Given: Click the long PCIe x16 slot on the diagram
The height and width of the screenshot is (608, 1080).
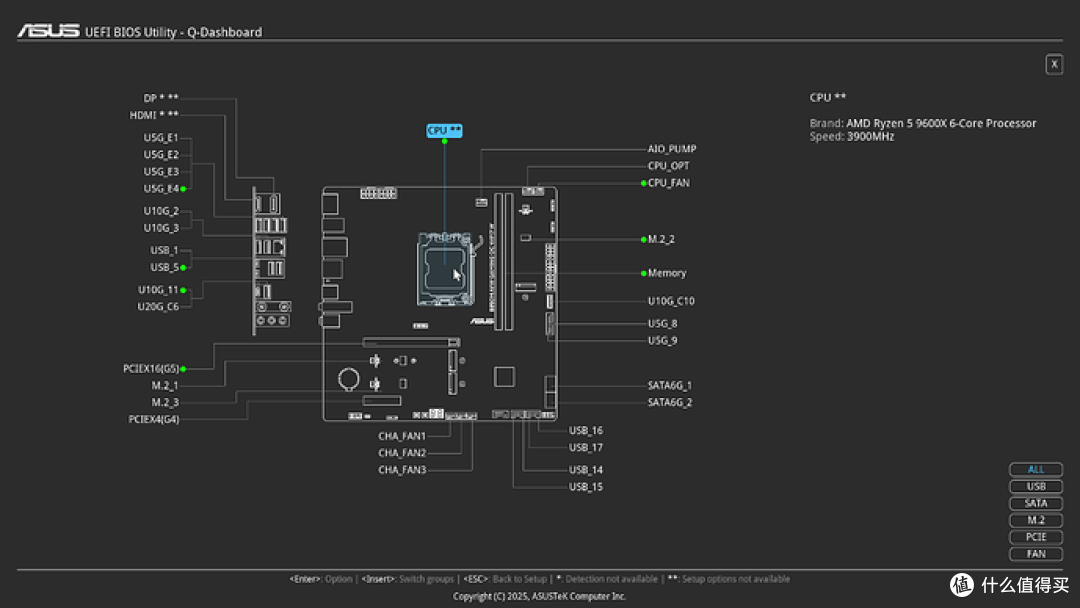Looking at the screenshot, I should [x=411, y=342].
